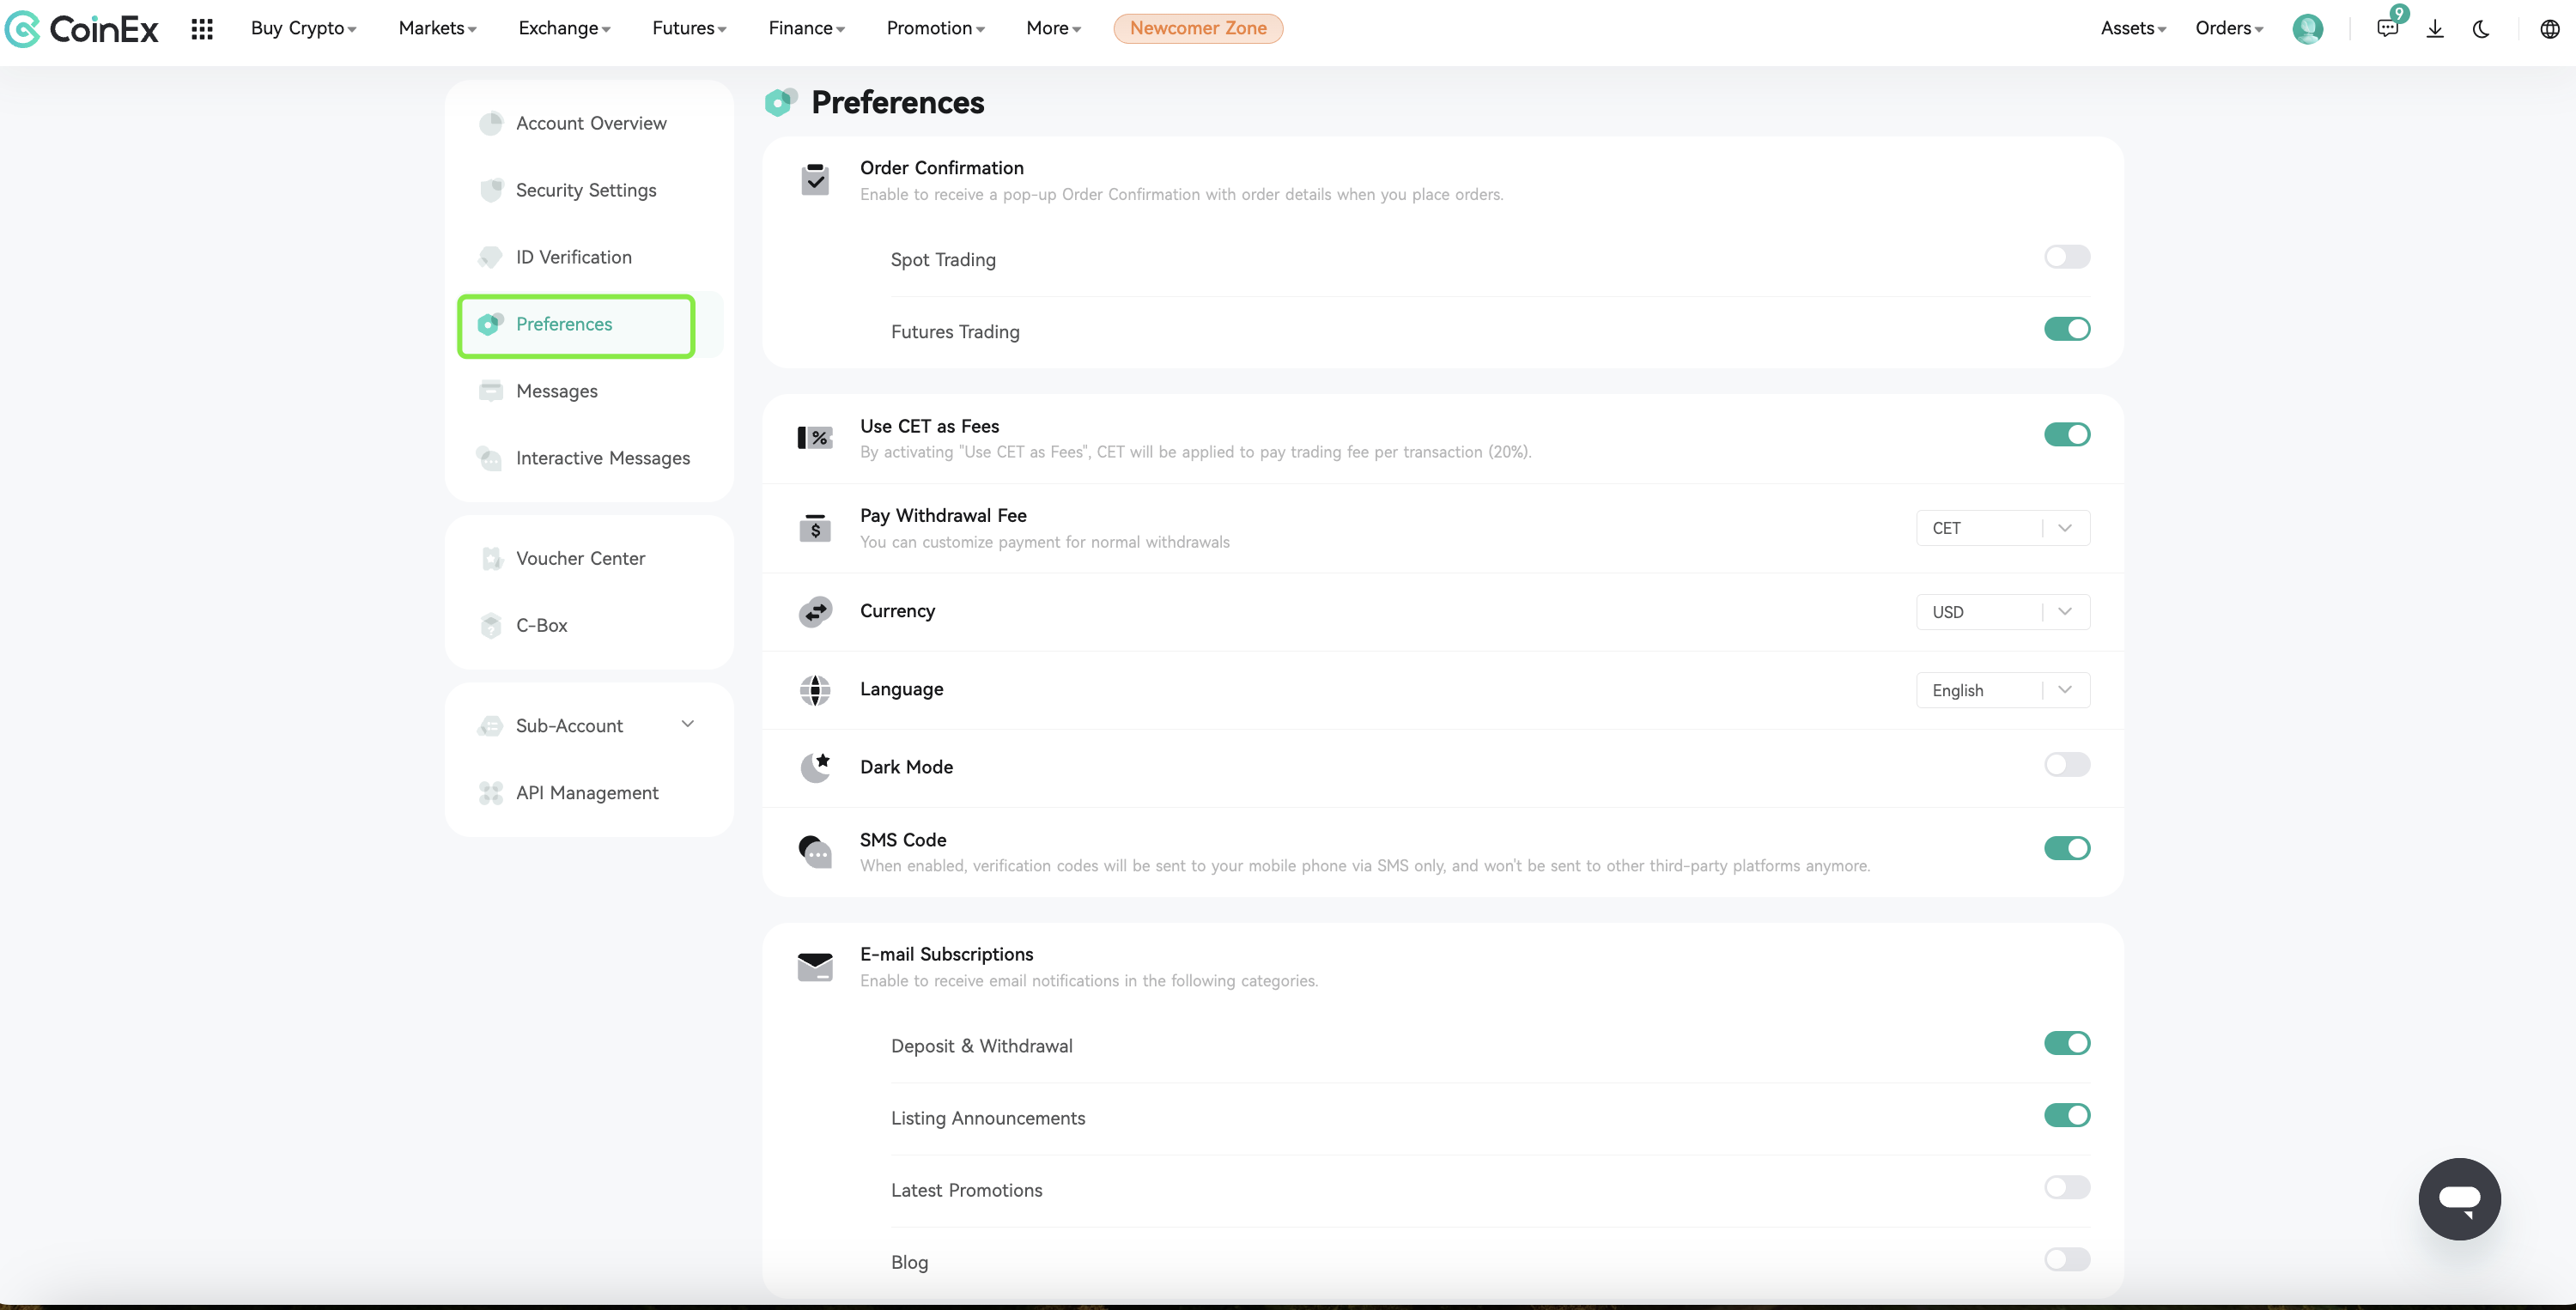This screenshot has height=1310, width=2576.
Task: Click the ID Verification sidebar icon
Action: coord(490,257)
